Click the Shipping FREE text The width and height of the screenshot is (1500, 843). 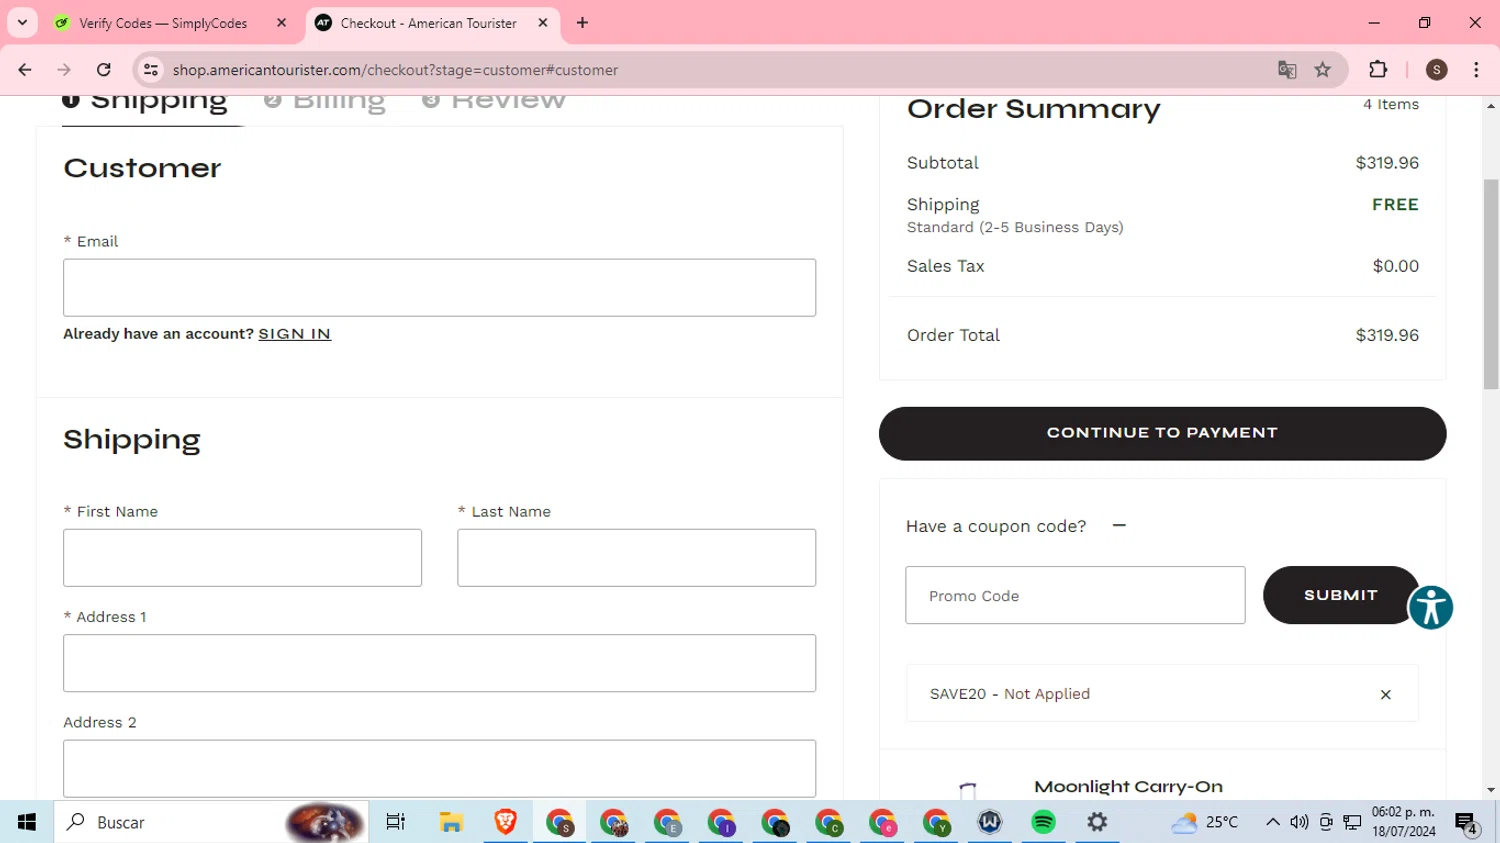[1395, 204]
